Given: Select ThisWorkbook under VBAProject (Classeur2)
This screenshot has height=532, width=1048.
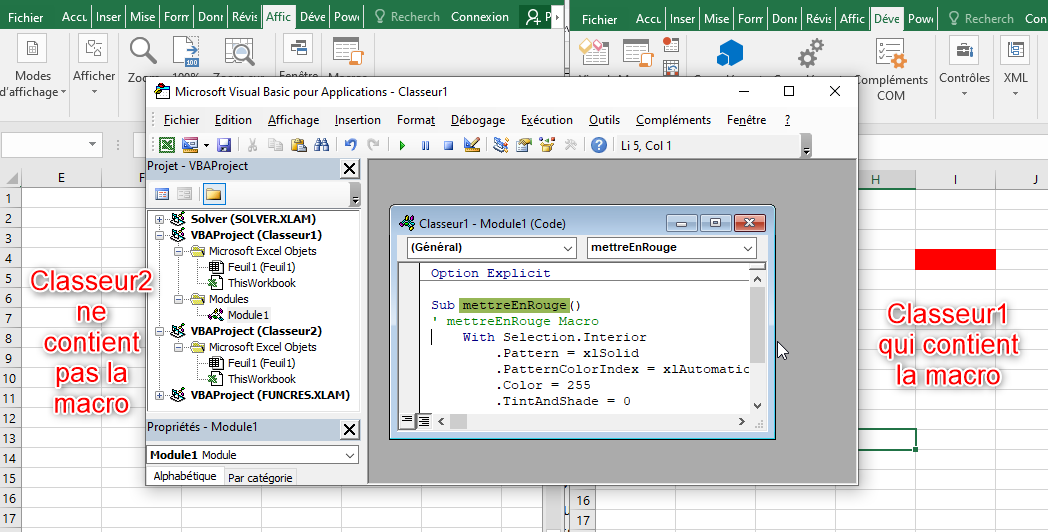Looking at the screenshot, I should tap(261, 379).
